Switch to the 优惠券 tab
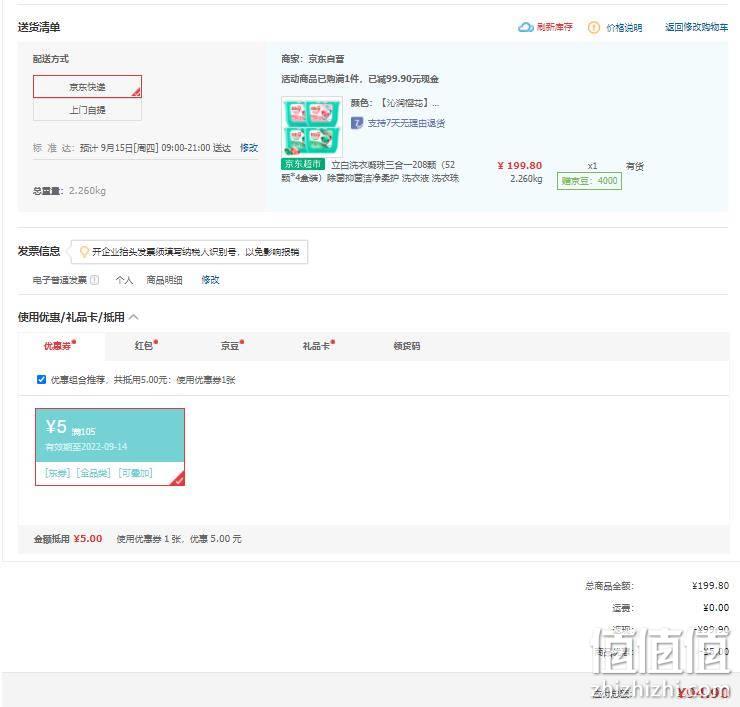The width and height of the screenshot is (740, 707). 59,346
